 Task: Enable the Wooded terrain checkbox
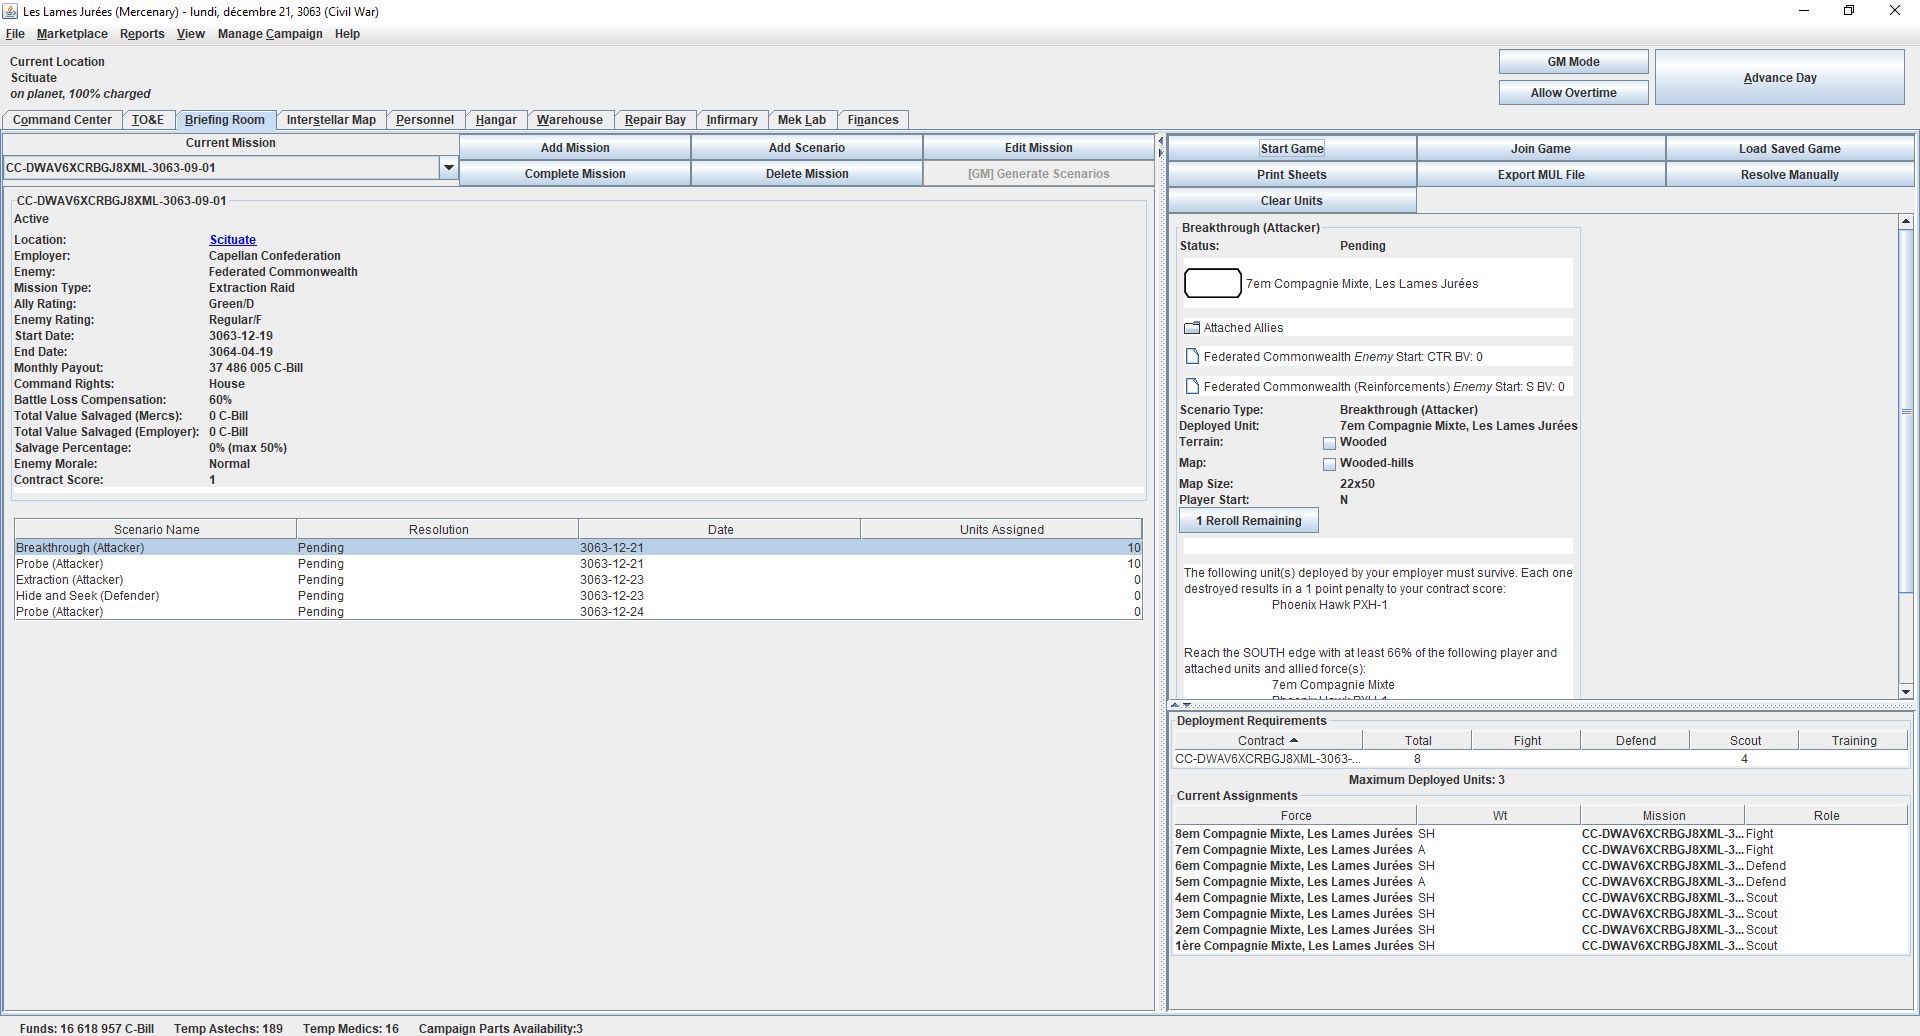pyautogui.click(x=1330, y=442)
